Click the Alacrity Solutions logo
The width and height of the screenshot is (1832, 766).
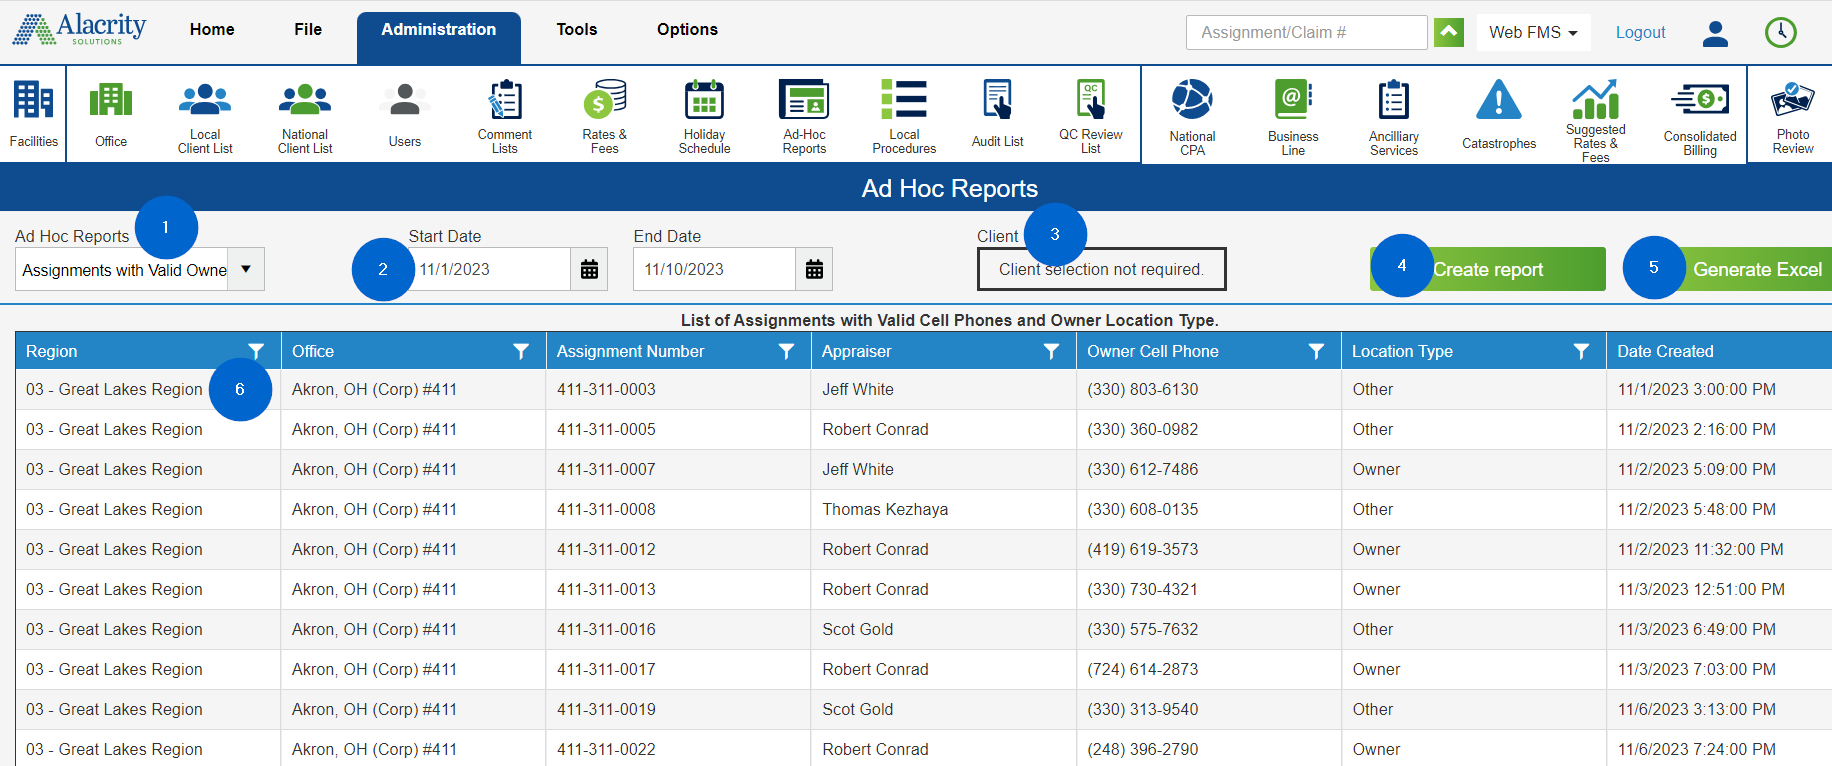point(79,29)
